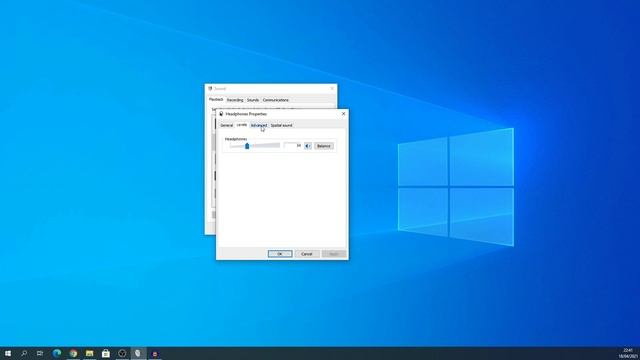640x360 pixels.
Task: Open File Explorer from taskbar
Action: pyautogui.click(x=89, y=353)
